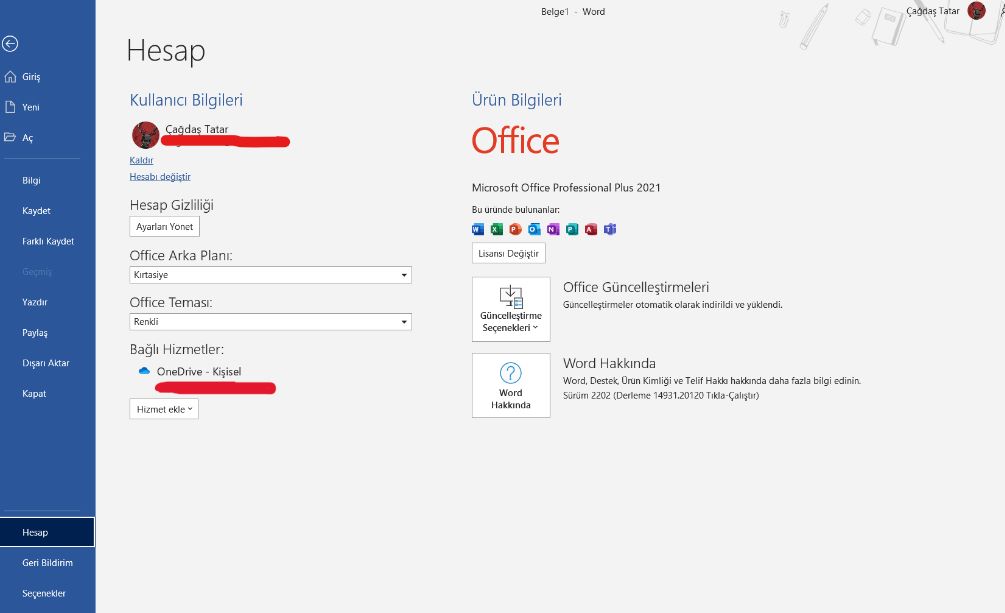
Task: Go to the Yazdır page
Action: point(35,302)
